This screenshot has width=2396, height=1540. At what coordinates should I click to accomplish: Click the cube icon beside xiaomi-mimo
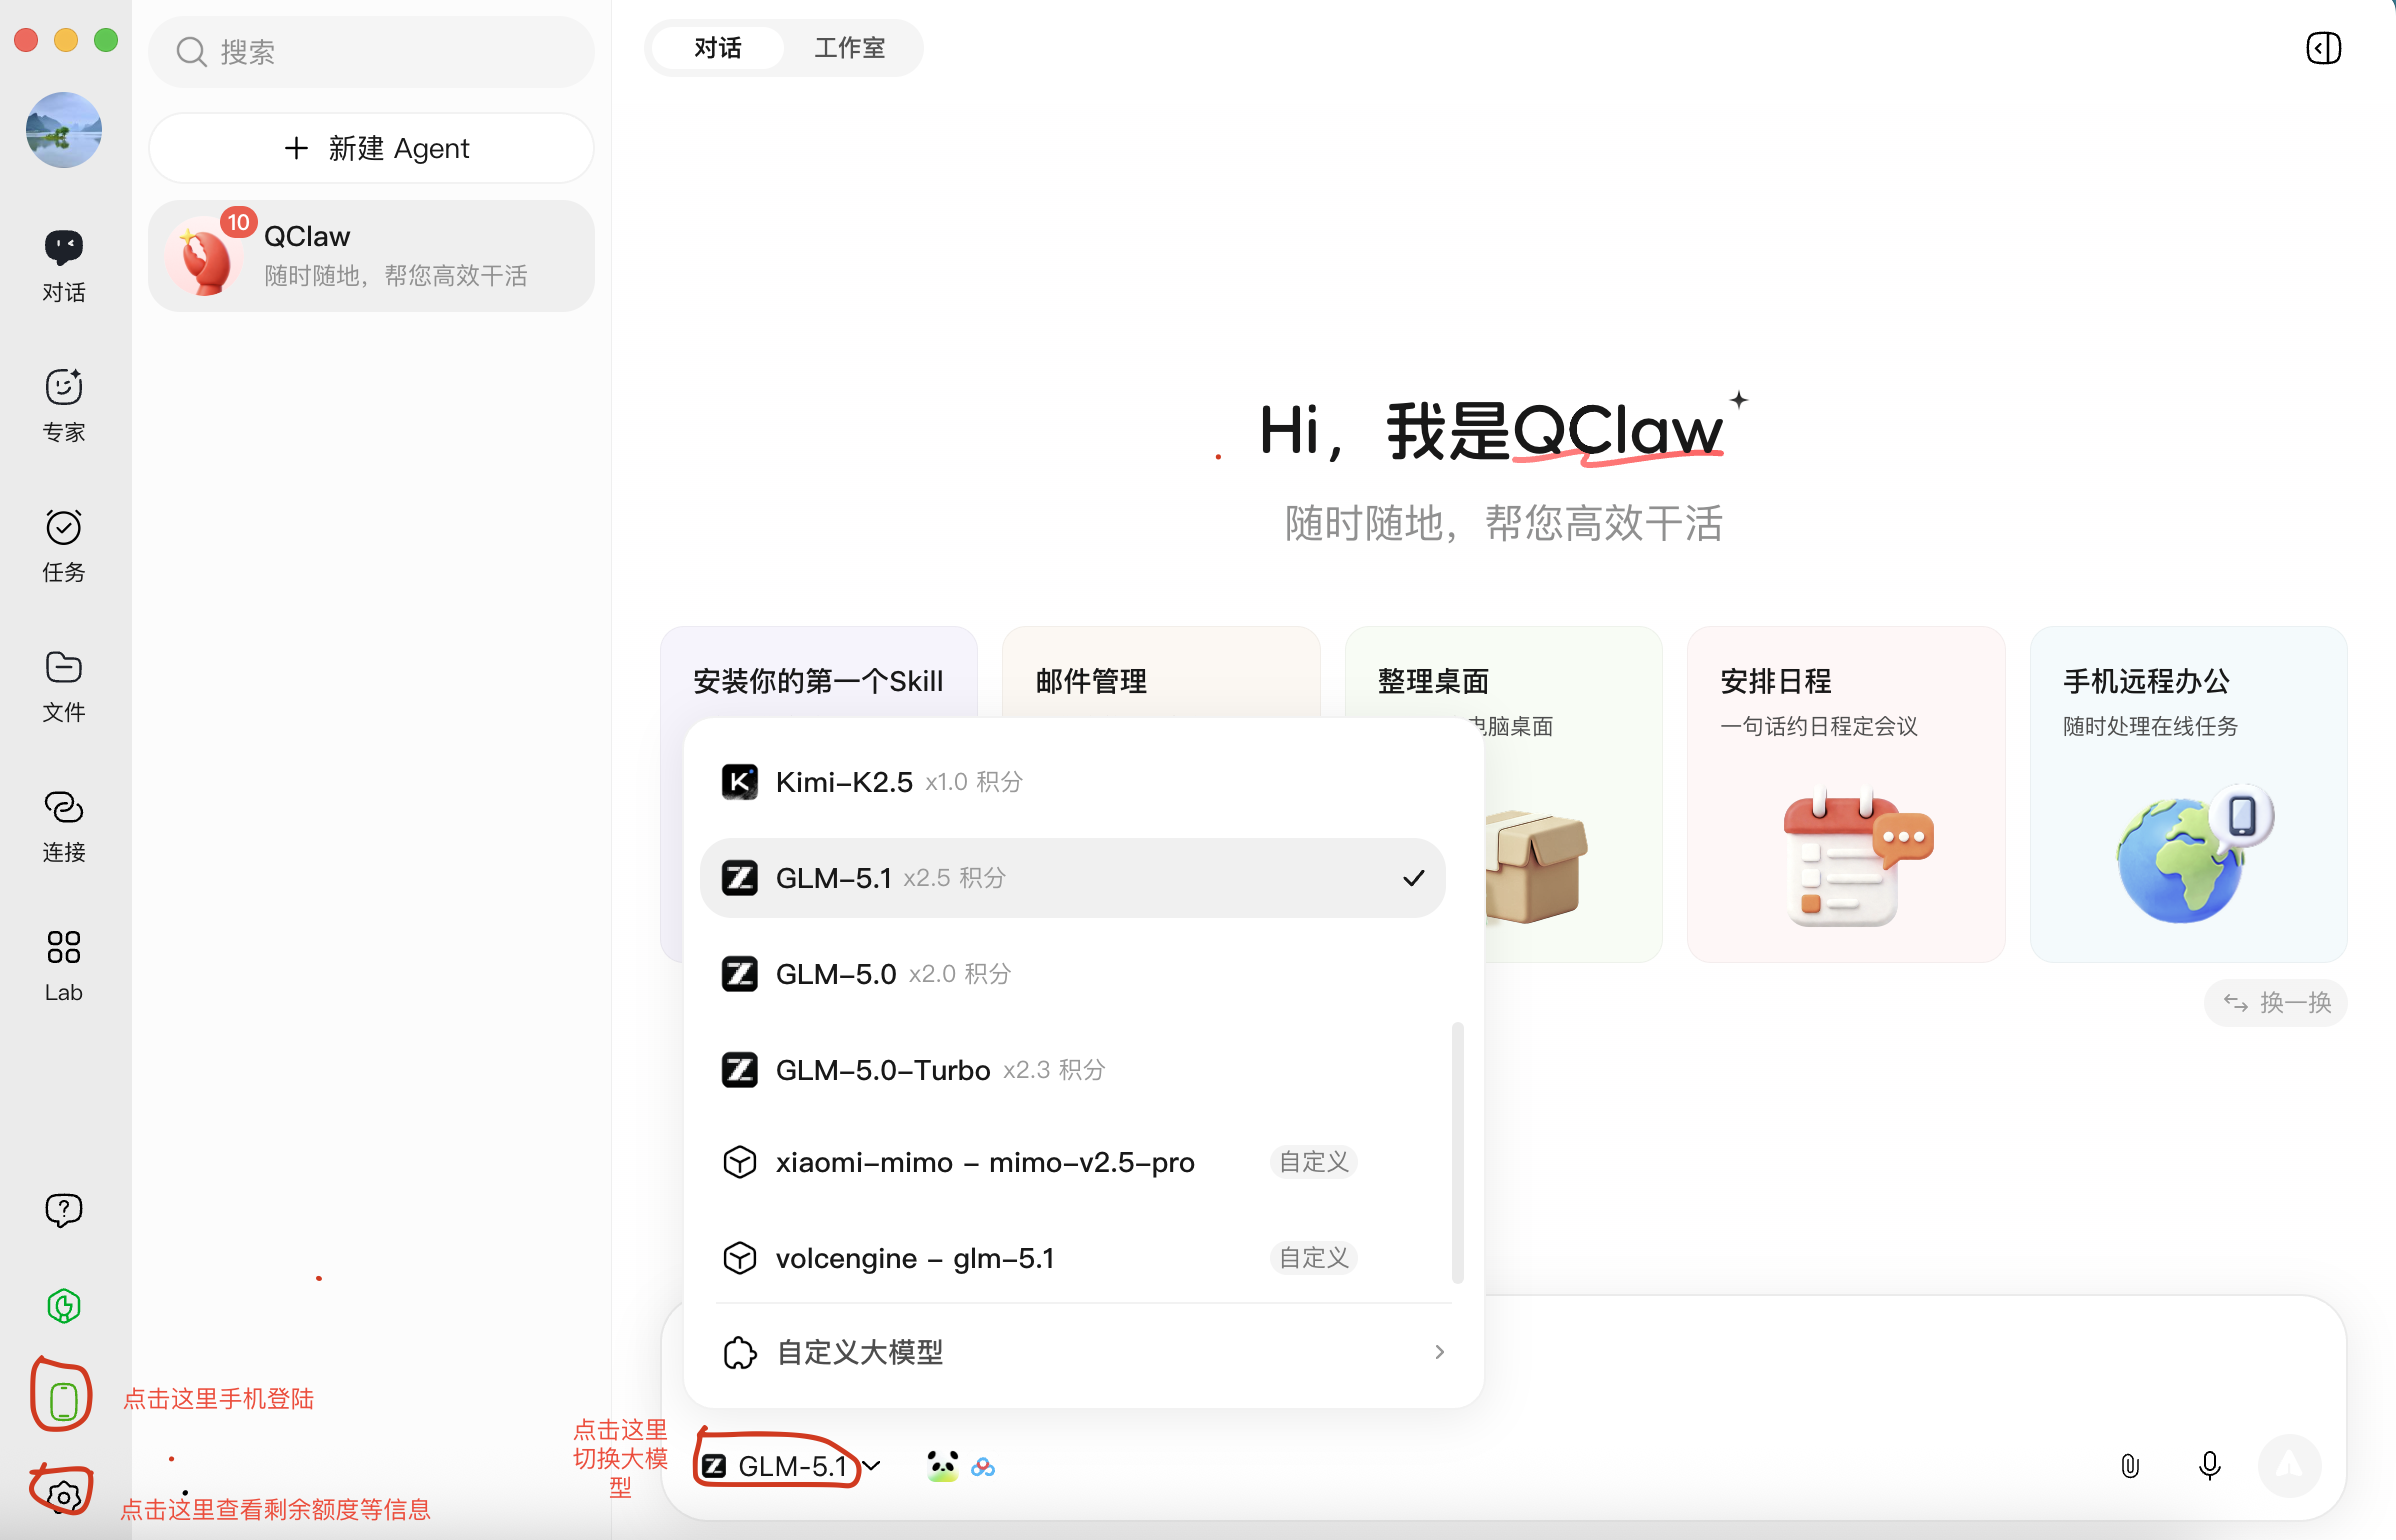(x=740, y=1162)
